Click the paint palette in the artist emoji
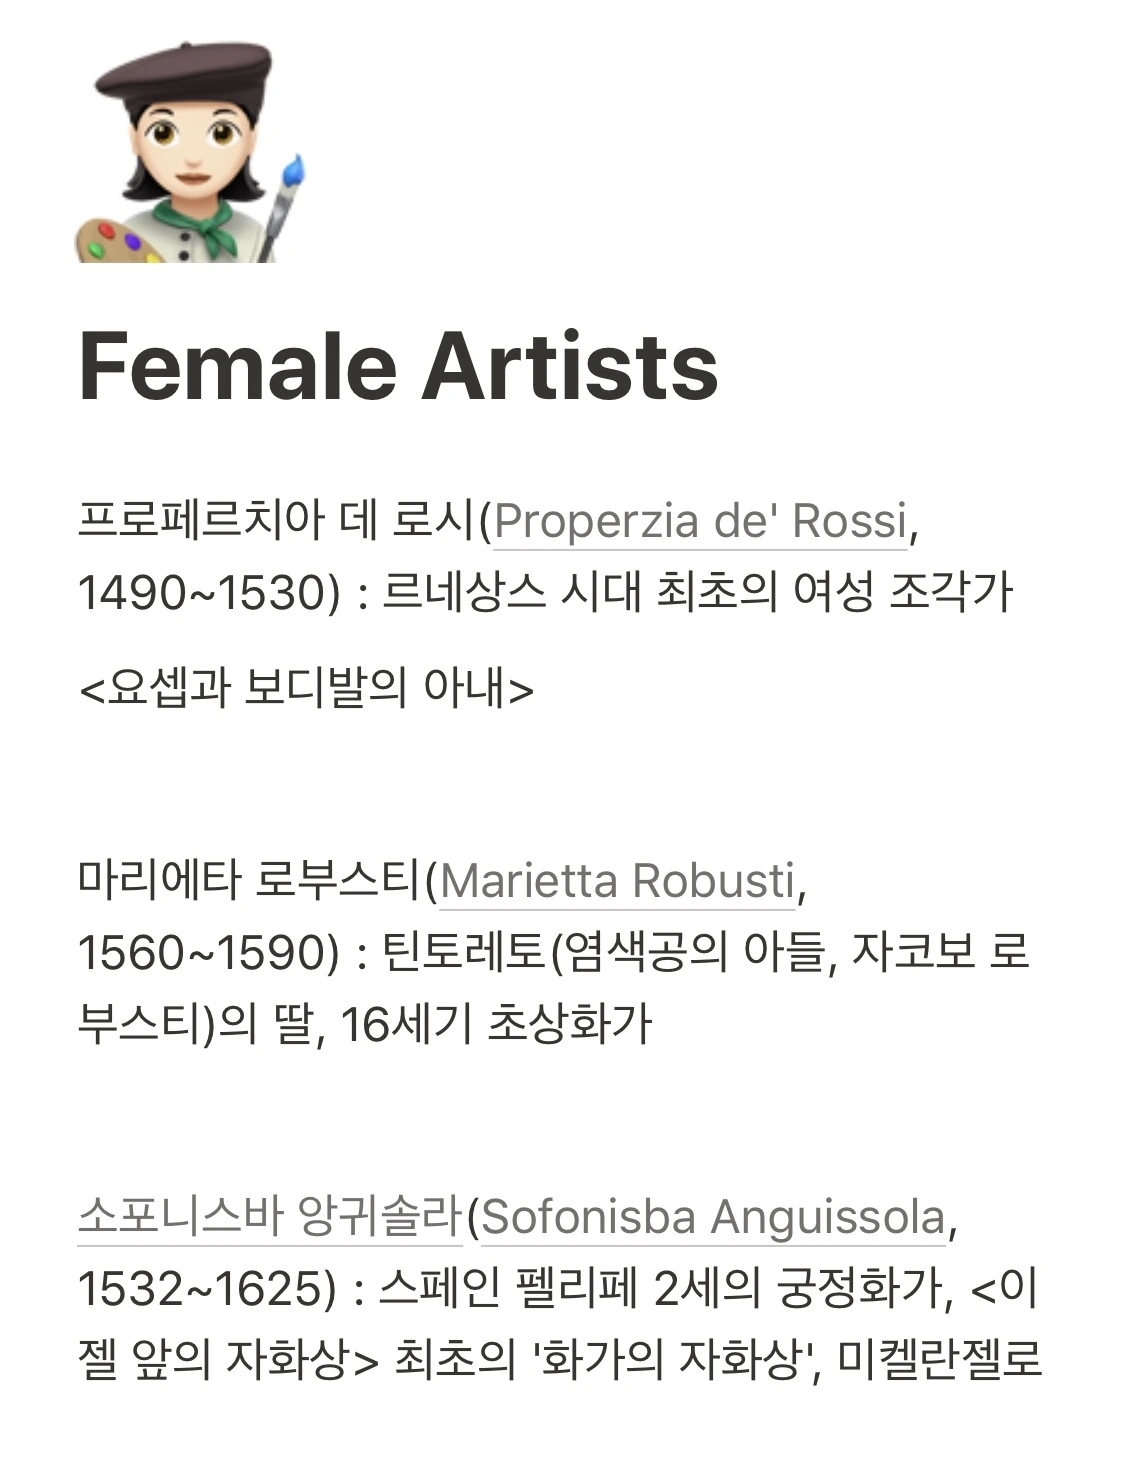Image resolution: width=1124 pixels, height=1458 pixels. [119, 241]
